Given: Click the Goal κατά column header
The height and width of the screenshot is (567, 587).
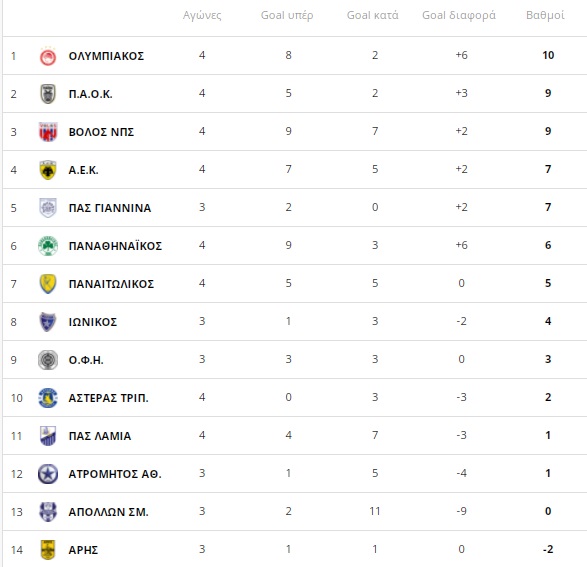Looking at the screenshot, I should (372, 15).
